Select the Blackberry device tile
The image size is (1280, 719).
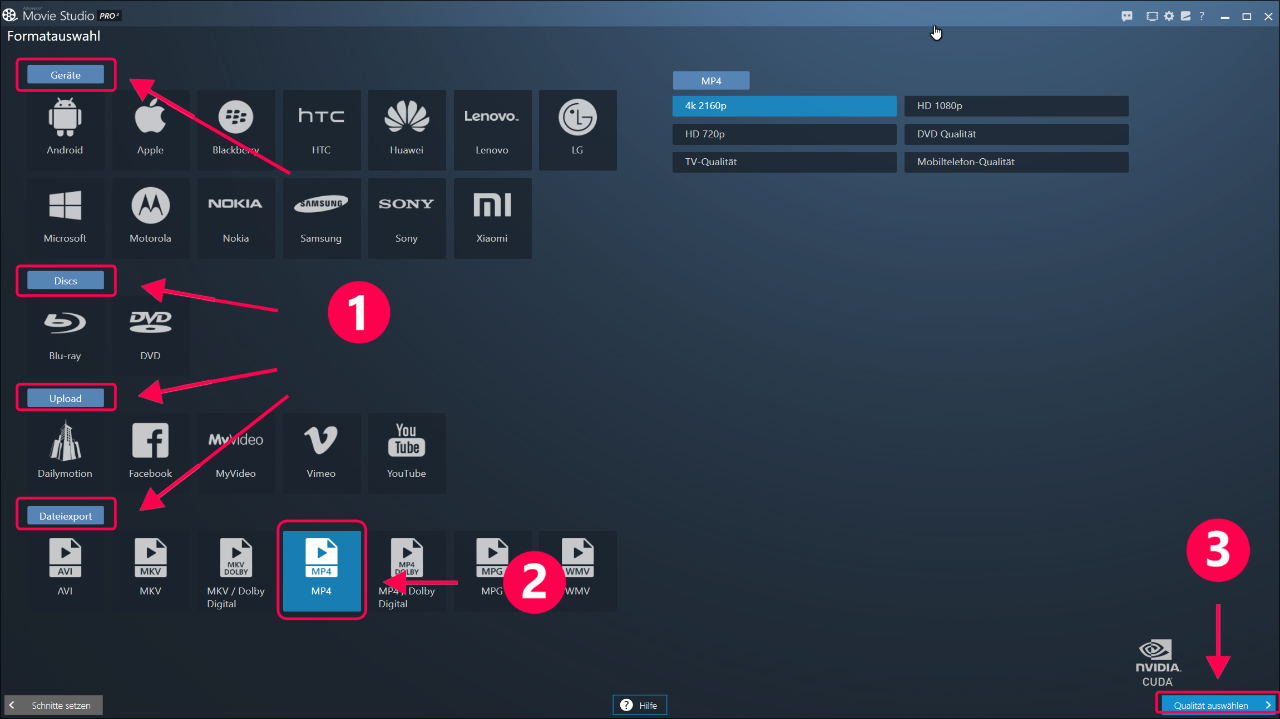pyautogui.click(x=236, y=129)
